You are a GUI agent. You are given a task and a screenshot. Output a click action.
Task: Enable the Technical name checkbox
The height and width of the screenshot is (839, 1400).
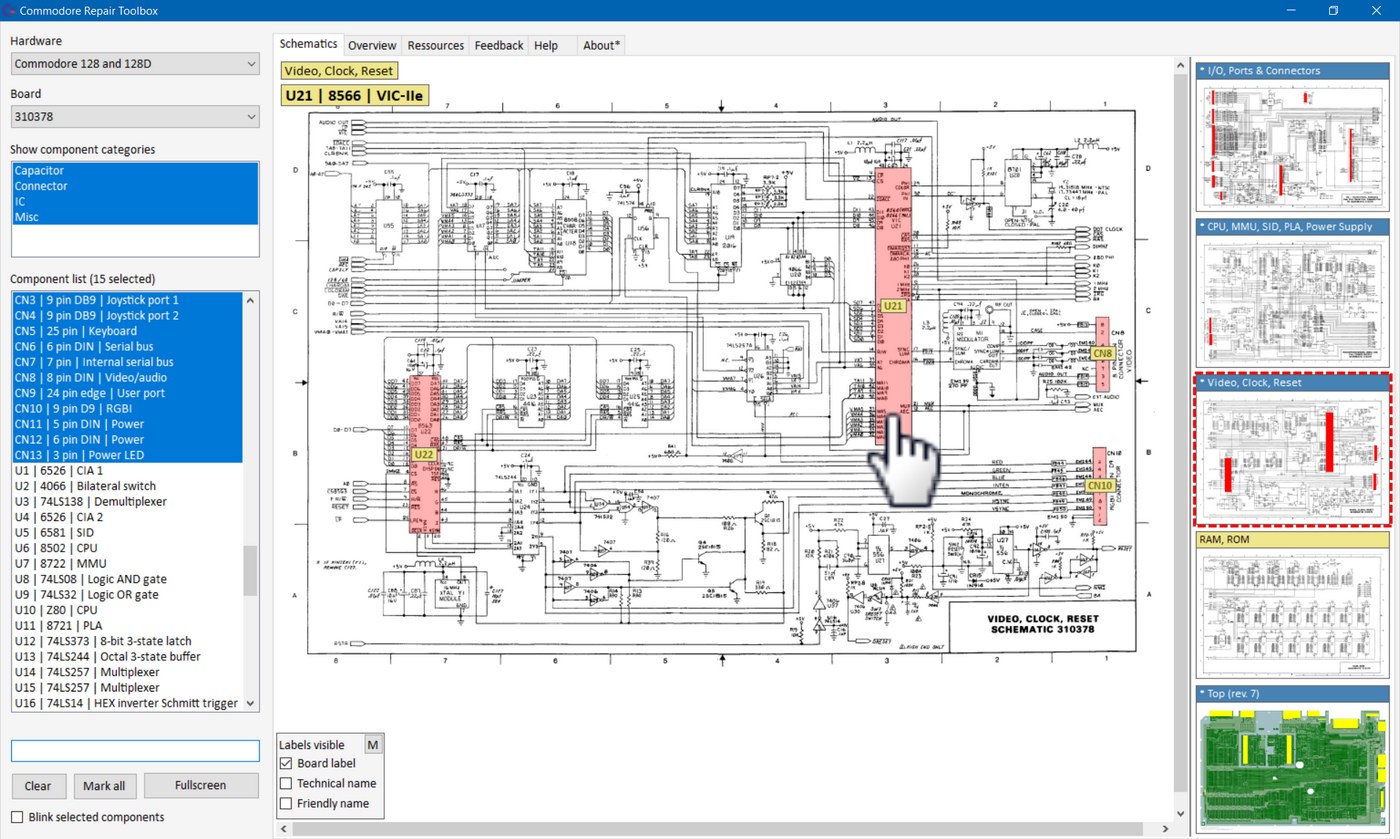tap(286, 783)
